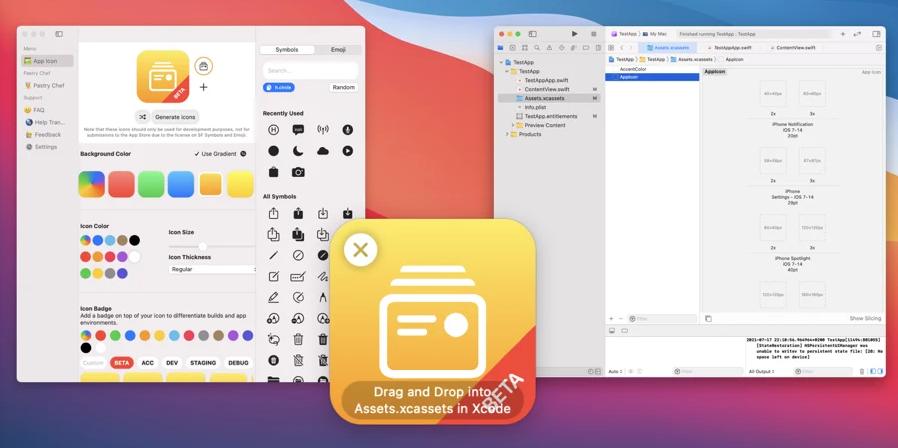Choose the square and pencil symbol in All Symbols
Viewport: 898px width, 448px height.
coord(274,276)
